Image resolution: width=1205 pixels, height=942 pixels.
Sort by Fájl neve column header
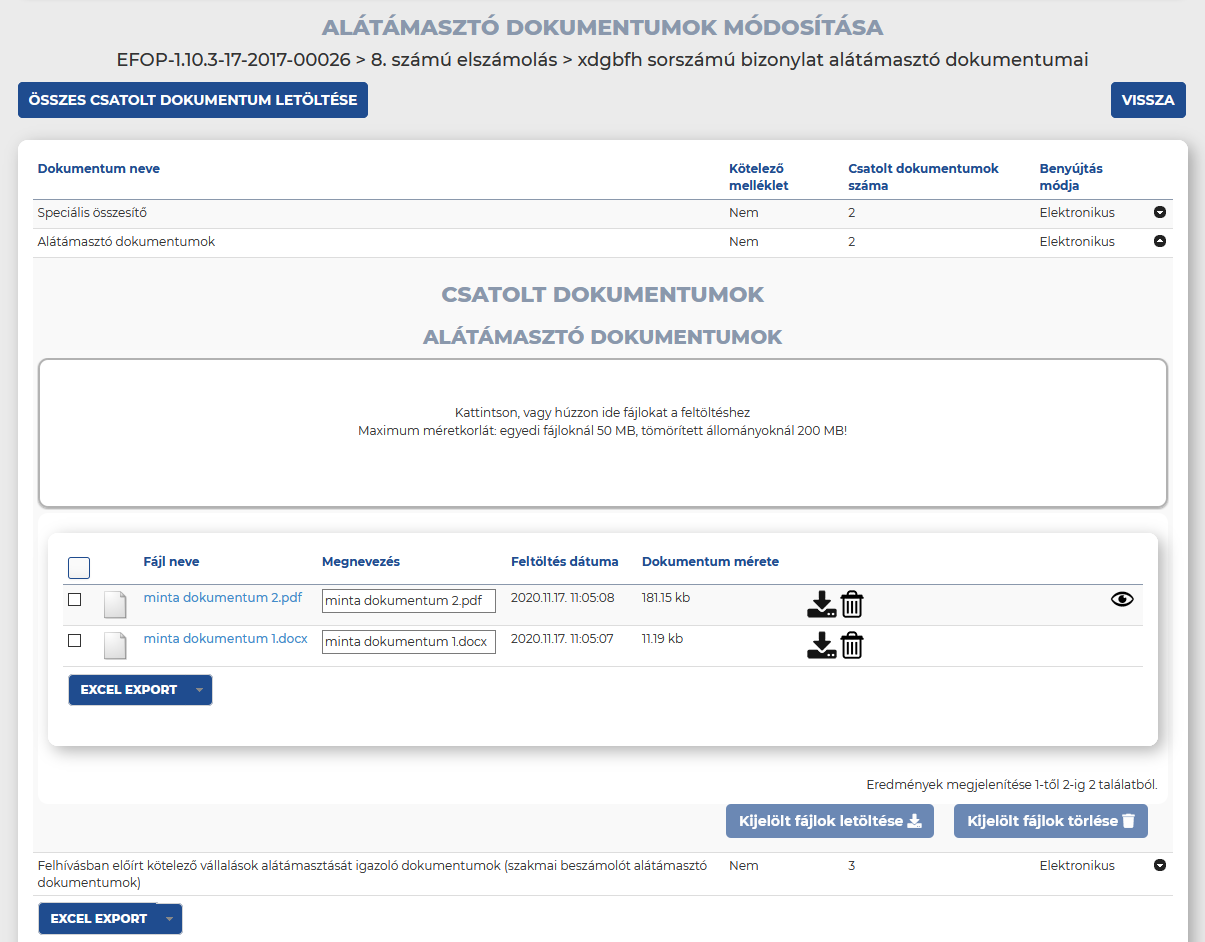(172, 562)
